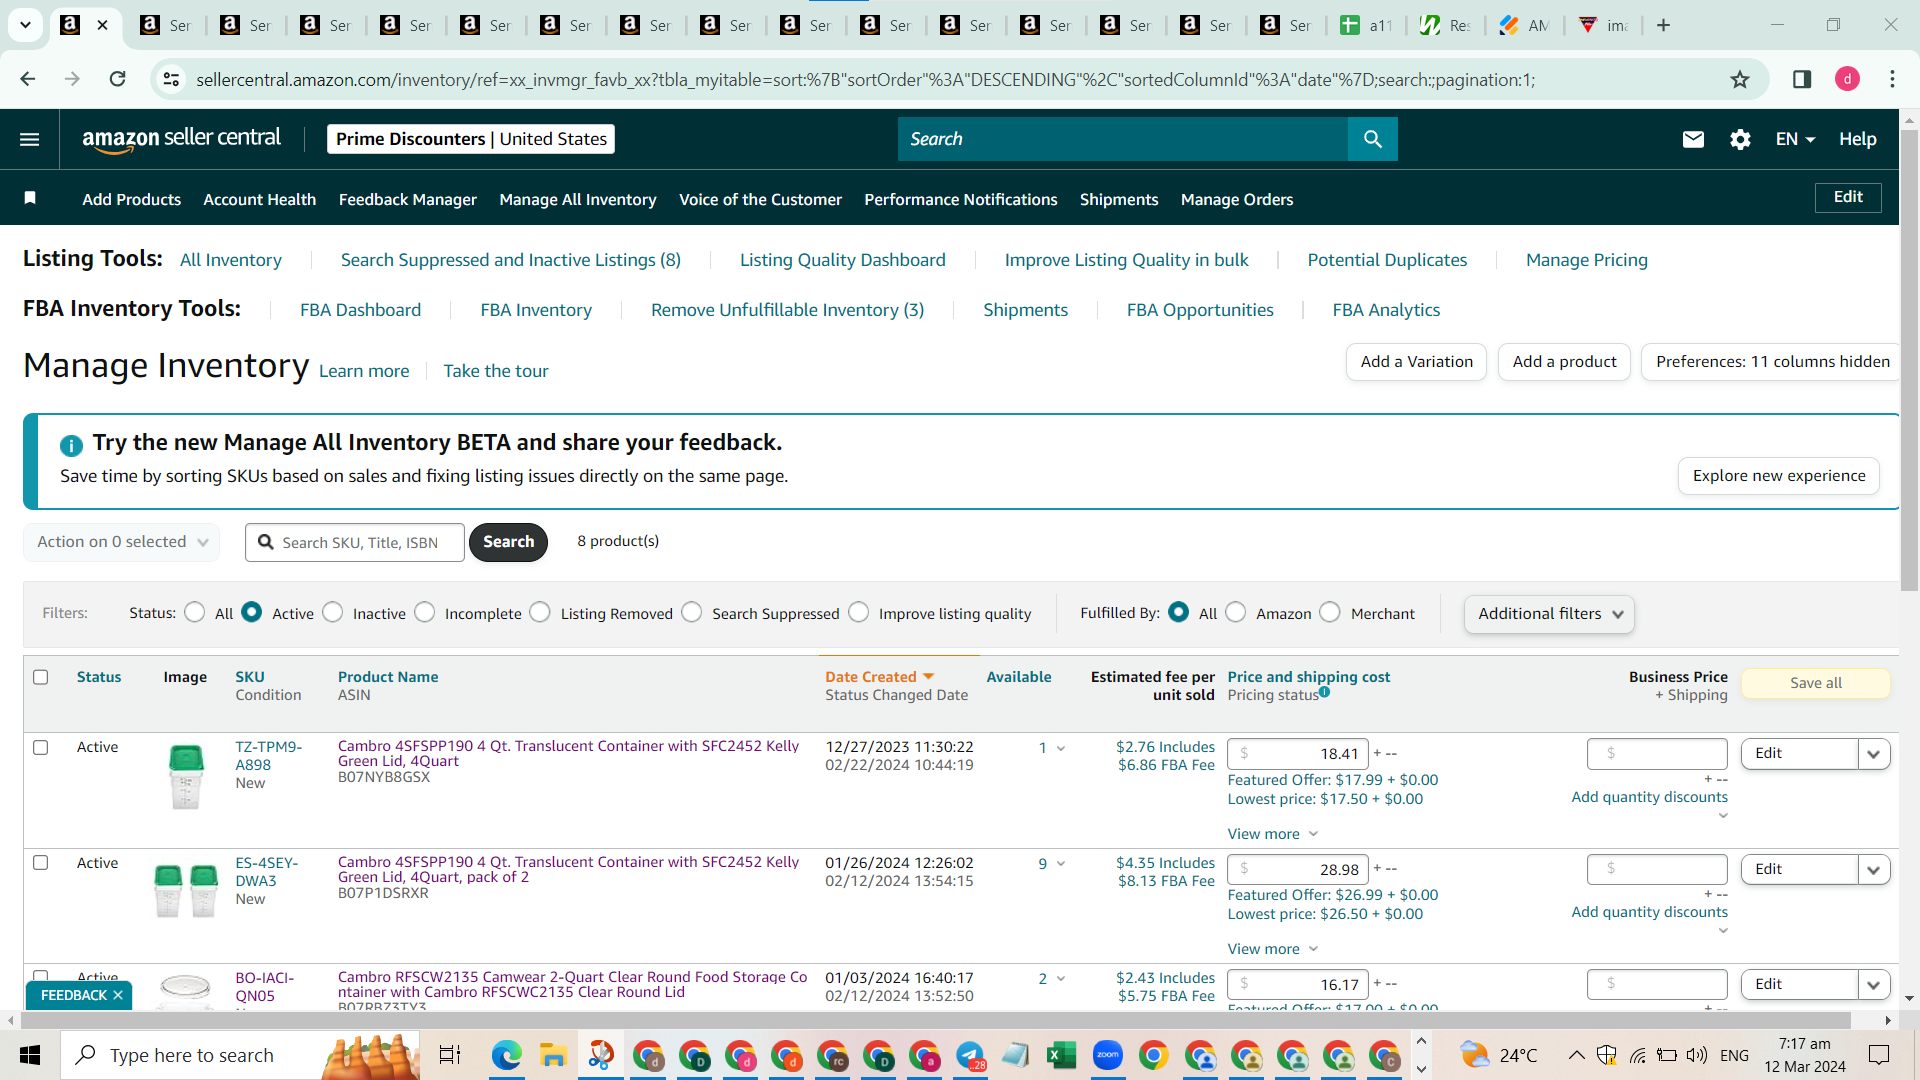Go to Voice of the Customer
1920x1080 pixels.
tap(760, 199)
